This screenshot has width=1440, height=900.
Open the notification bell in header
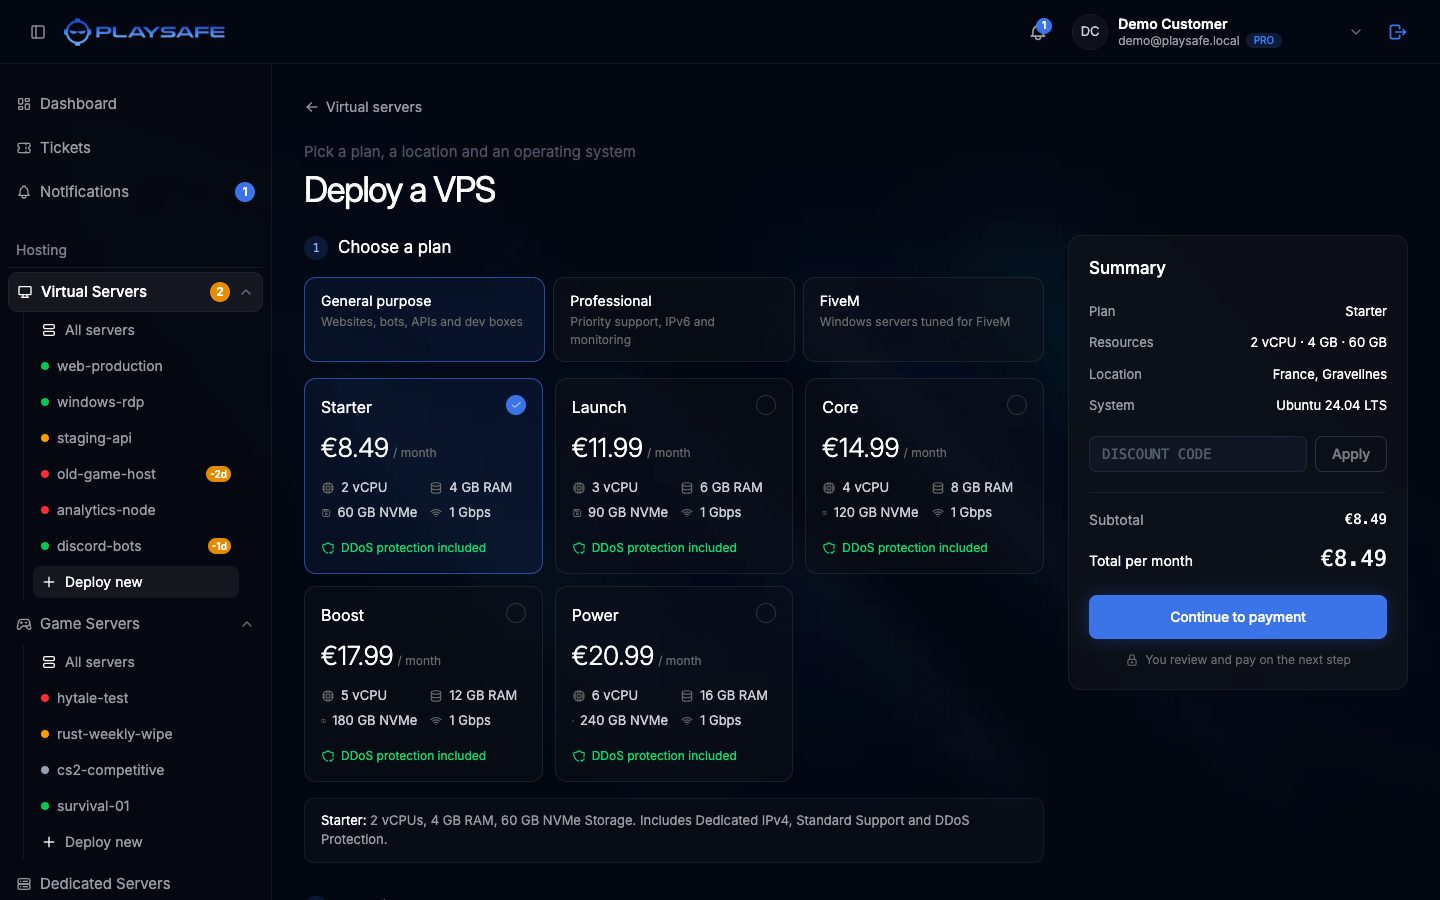1038,32
